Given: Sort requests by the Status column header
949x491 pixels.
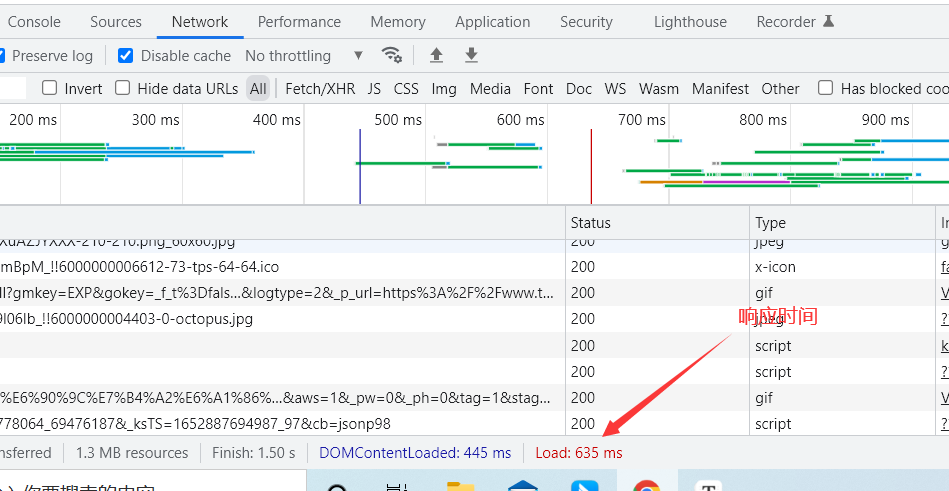Looking at the screenshot, I should (x=591, y=222).
